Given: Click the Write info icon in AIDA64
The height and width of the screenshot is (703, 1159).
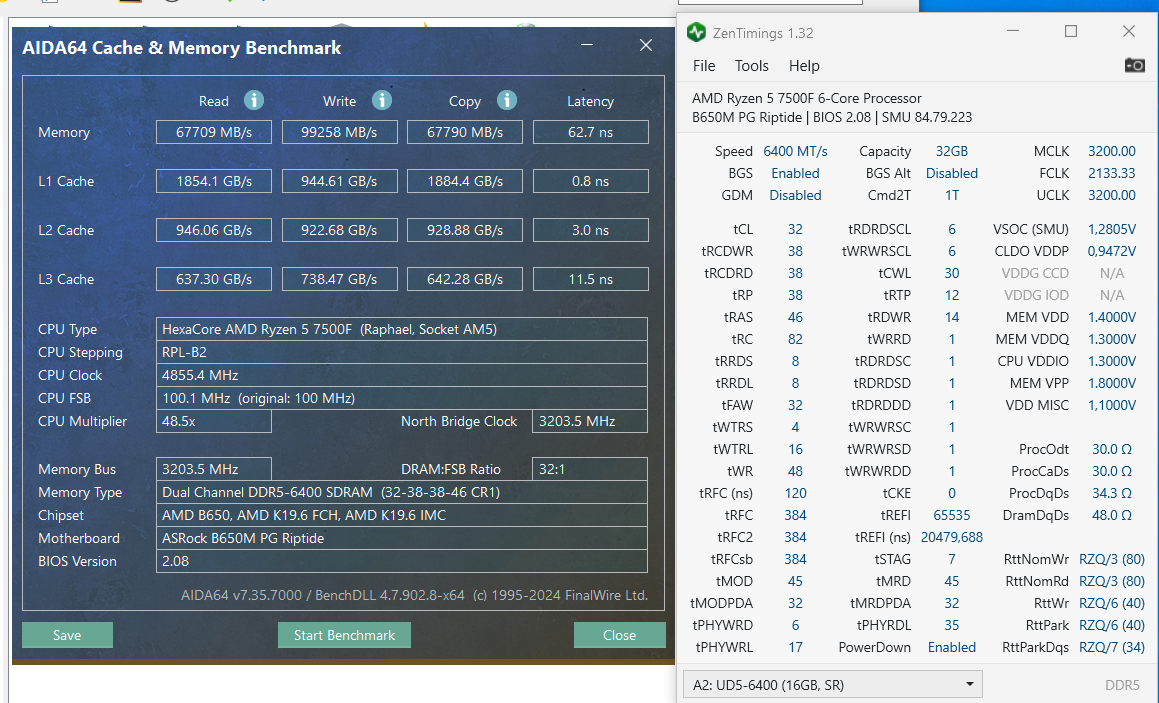Looking at the screenshot, I should point(381,100).
